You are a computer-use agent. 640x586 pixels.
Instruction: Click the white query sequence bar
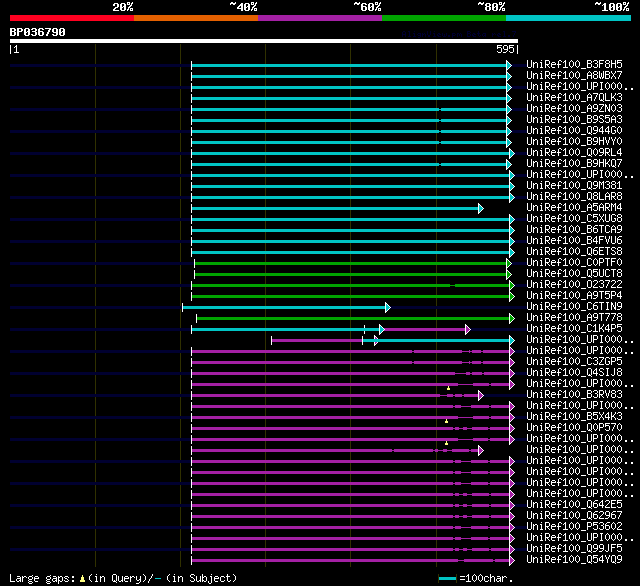[264, 41]
